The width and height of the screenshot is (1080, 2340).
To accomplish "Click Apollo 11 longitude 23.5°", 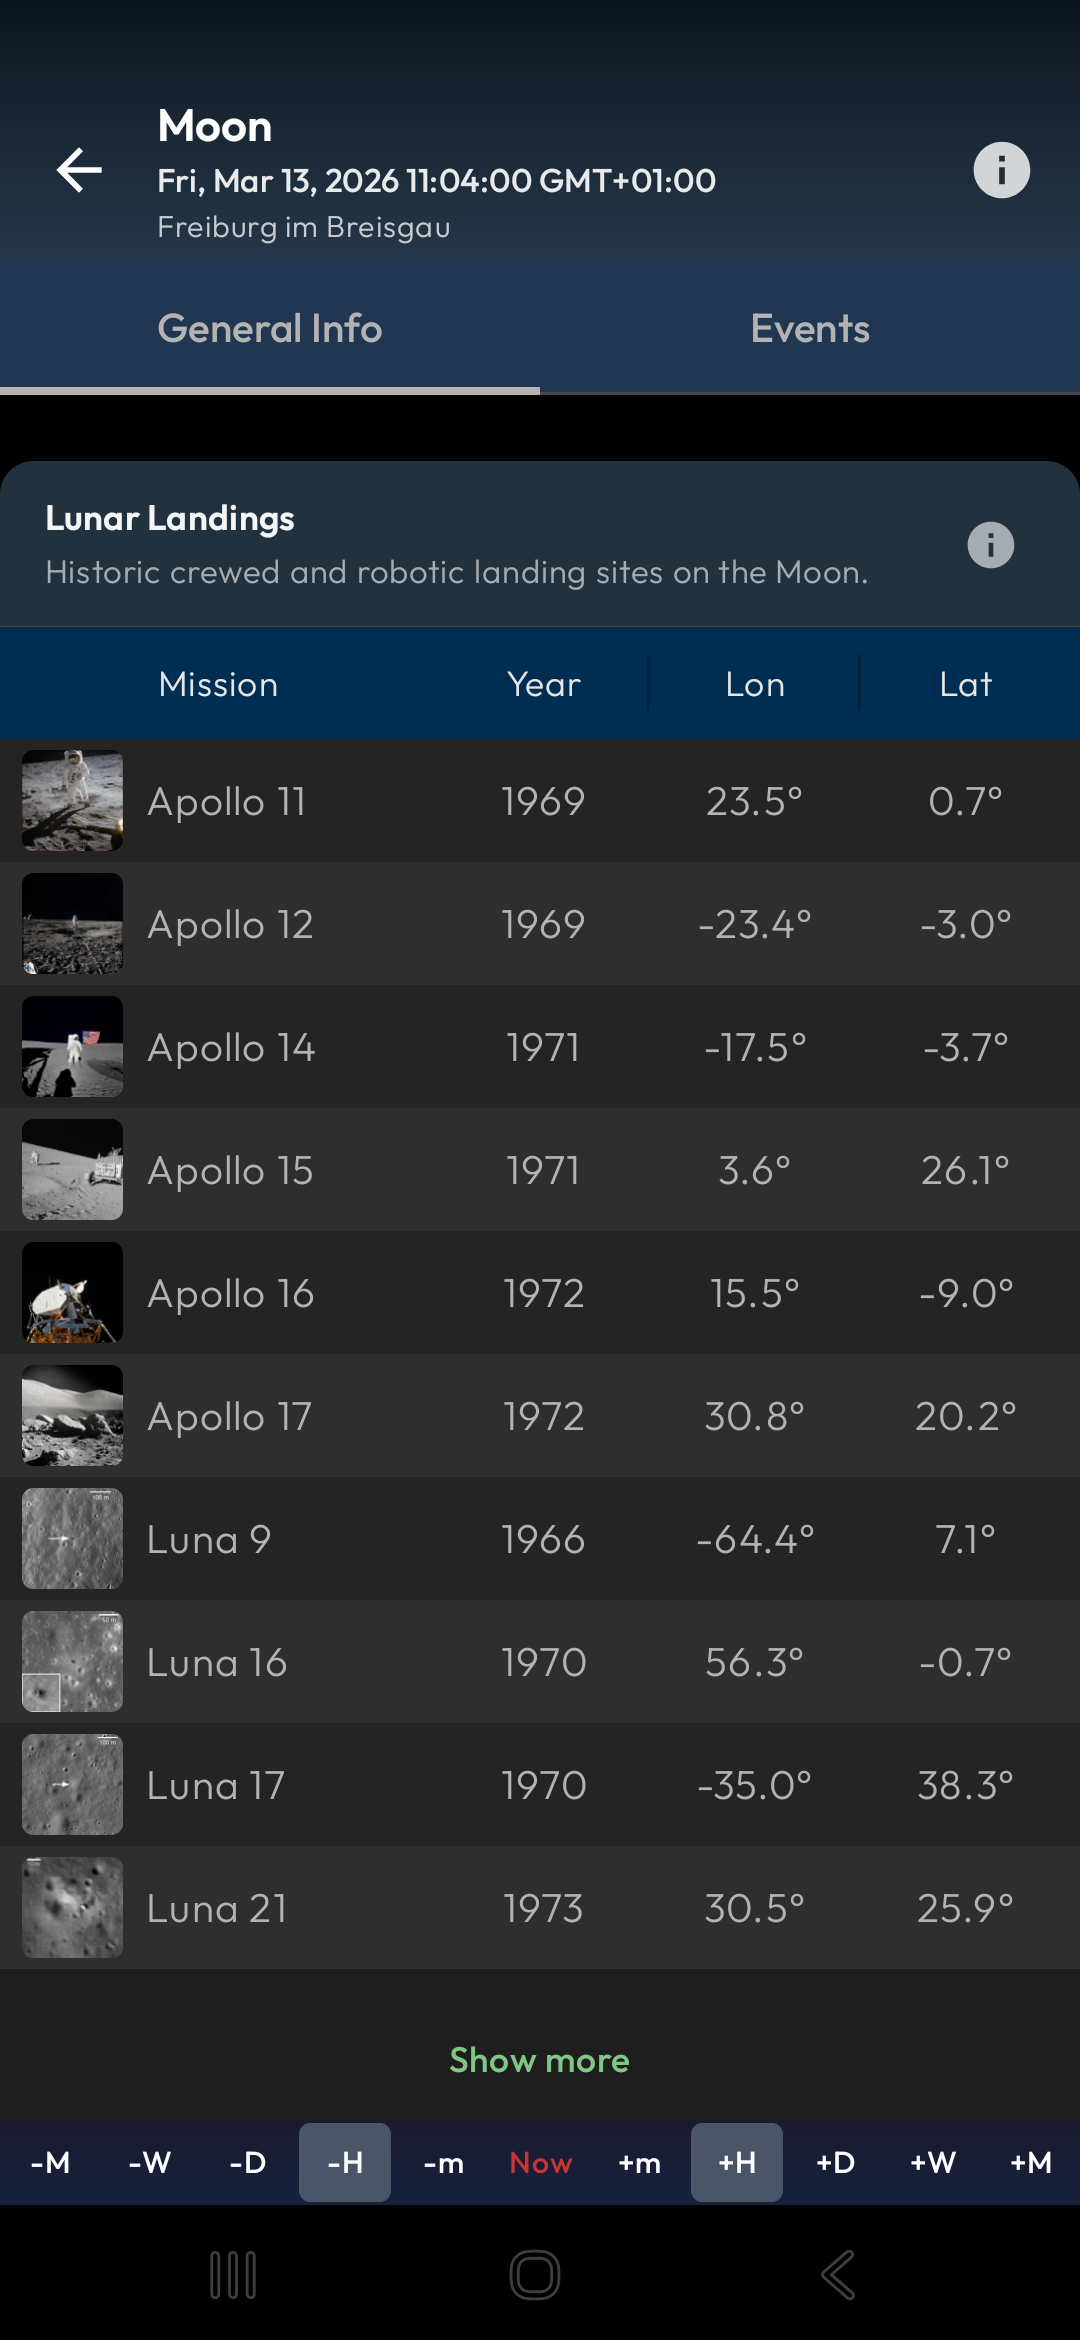I will (755, 801).
